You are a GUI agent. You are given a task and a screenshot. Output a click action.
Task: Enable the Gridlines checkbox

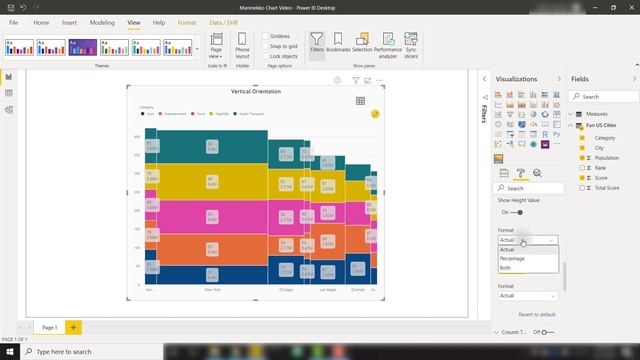pyautogui.click(x=265, y=36)
